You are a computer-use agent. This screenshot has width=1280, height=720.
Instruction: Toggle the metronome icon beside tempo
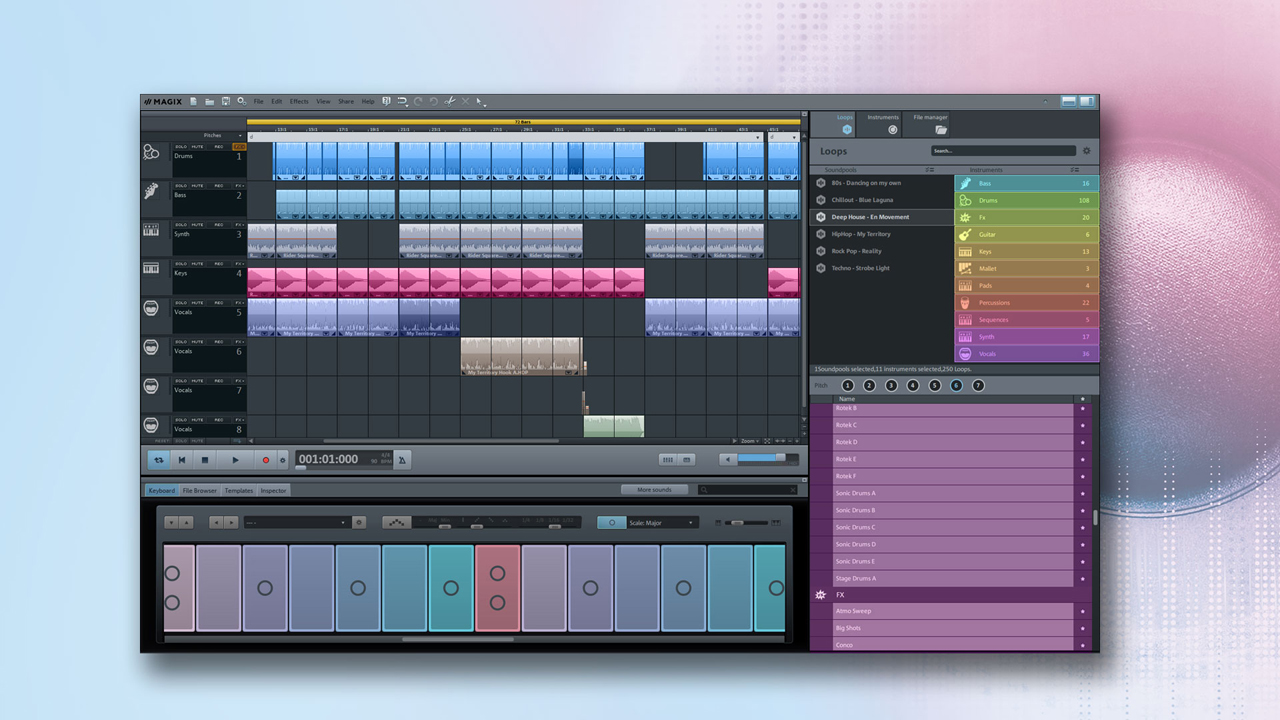click(403, 460)
